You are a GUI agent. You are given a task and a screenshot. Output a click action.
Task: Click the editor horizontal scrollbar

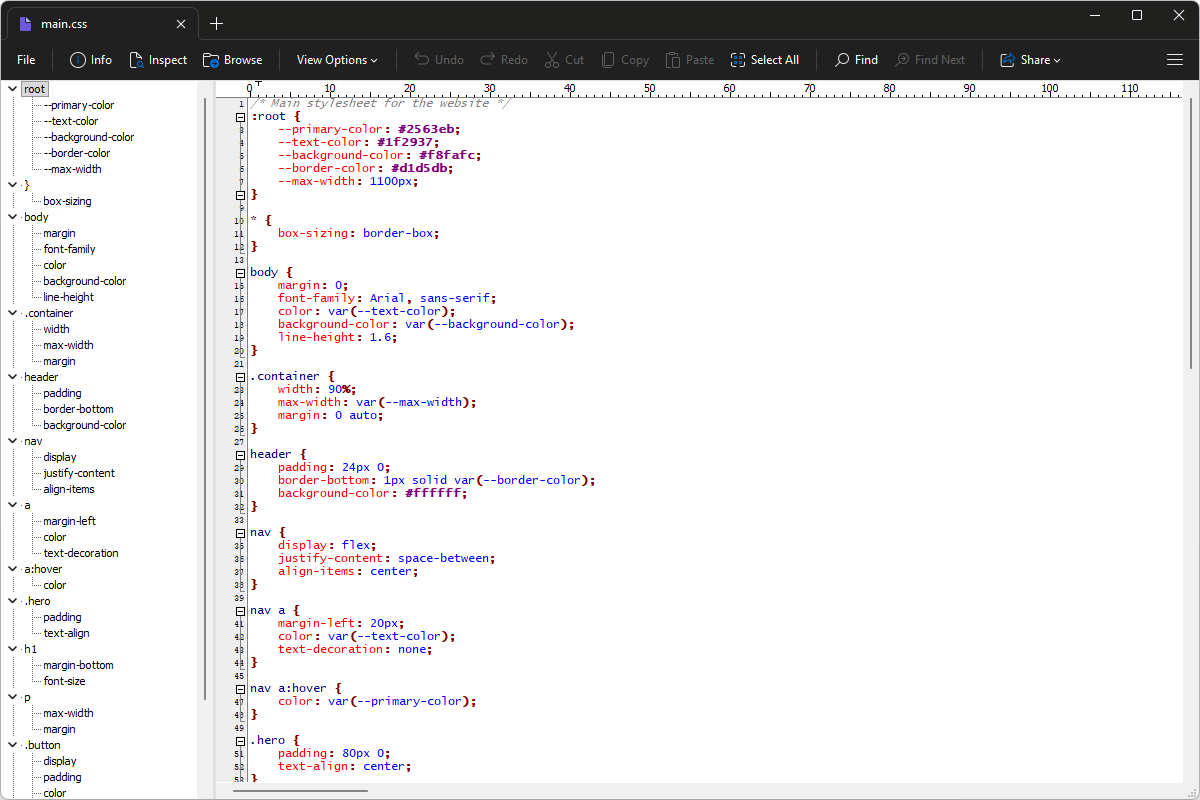(x=300, y=790)
